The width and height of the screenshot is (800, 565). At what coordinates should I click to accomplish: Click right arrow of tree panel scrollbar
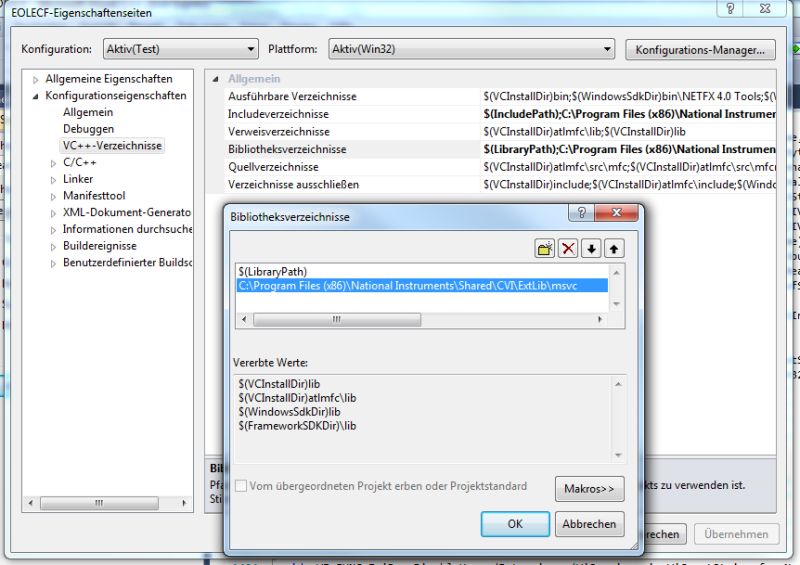point(184,503)
